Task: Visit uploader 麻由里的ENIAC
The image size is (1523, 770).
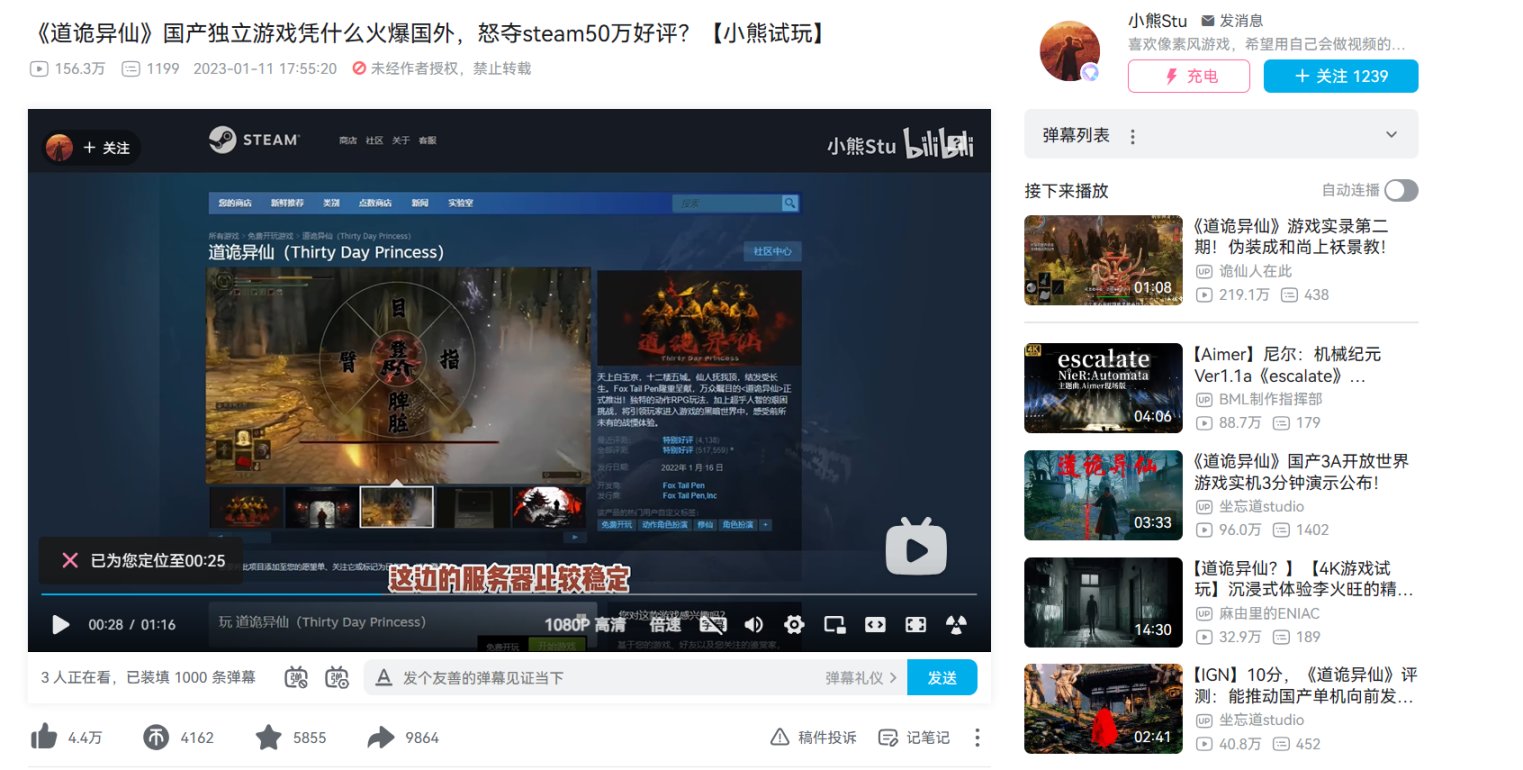Action: pos(1269,613)
